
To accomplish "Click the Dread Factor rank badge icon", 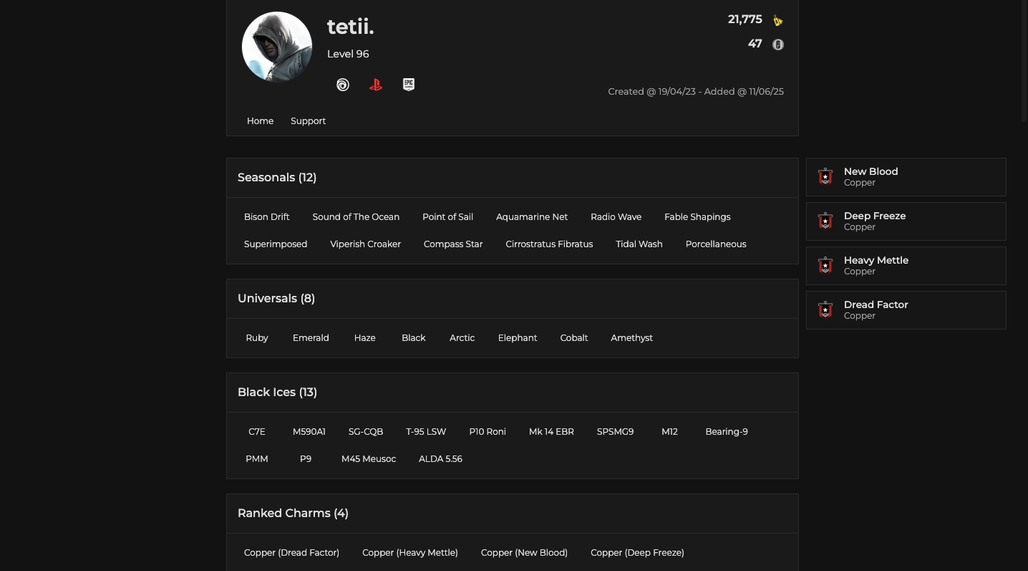I will (825, 310).
